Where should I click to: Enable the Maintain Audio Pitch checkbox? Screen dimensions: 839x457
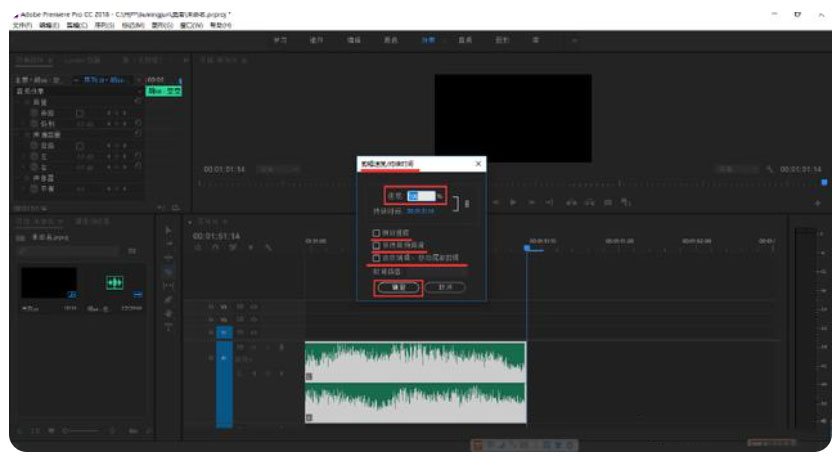pyautogui.click(x=377, y=245)
